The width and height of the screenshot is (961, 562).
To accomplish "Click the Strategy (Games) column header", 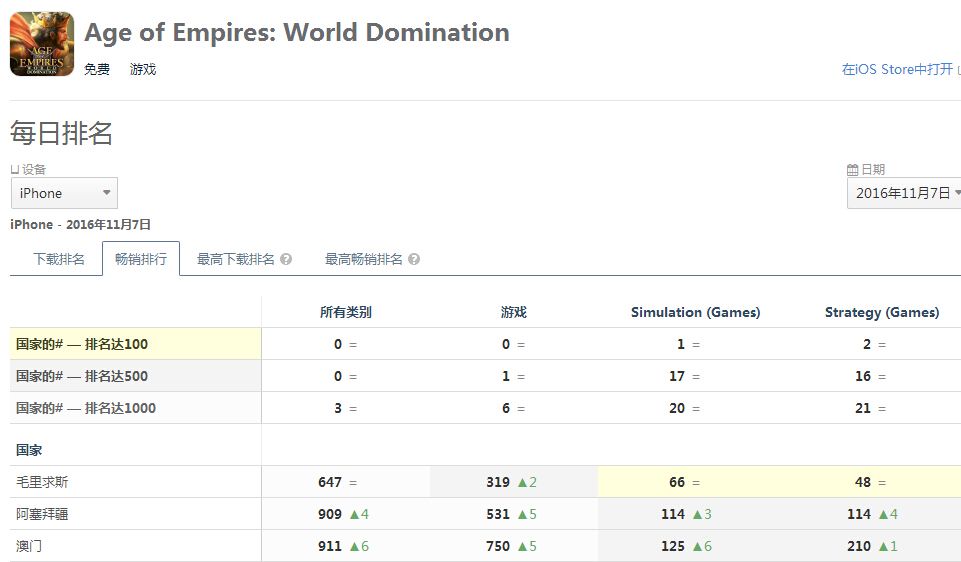I will tap(882, 312).
